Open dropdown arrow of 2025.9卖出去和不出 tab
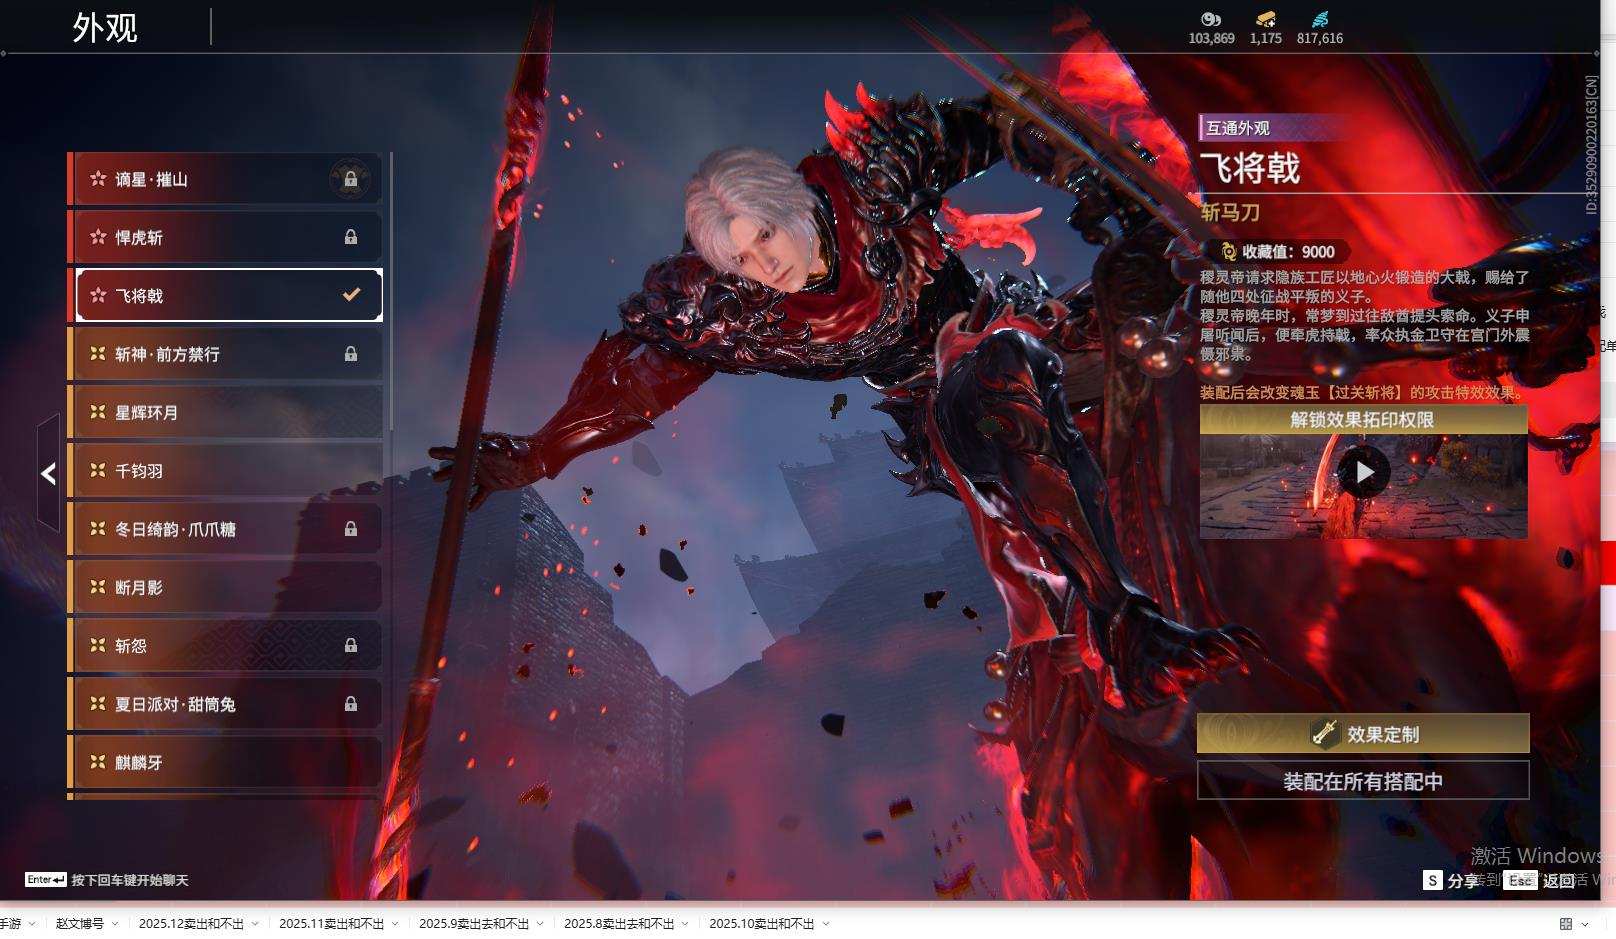This screenshot has height=939, width=1616. point(540,924)
